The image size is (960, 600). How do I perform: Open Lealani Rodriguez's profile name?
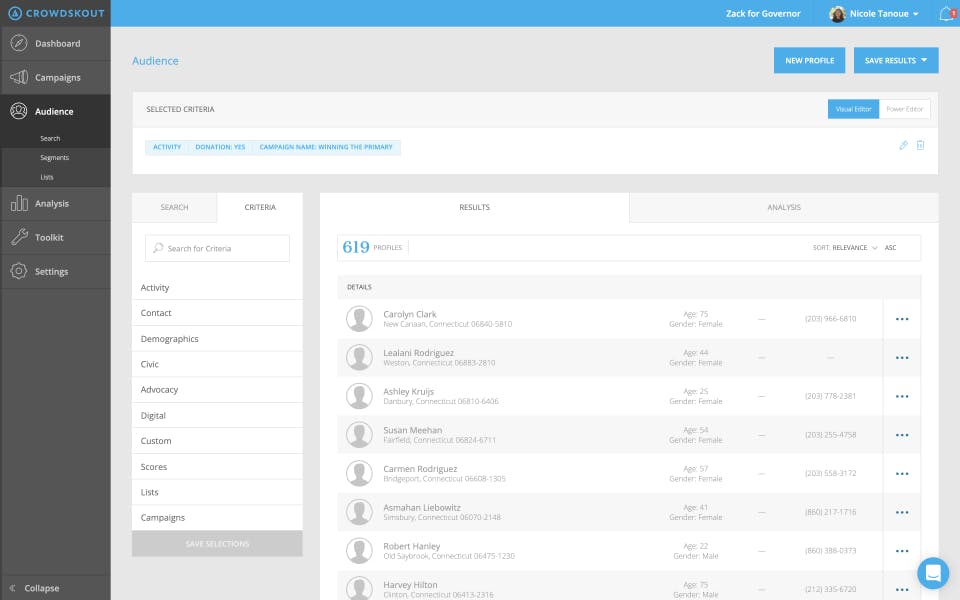[418, 353]
